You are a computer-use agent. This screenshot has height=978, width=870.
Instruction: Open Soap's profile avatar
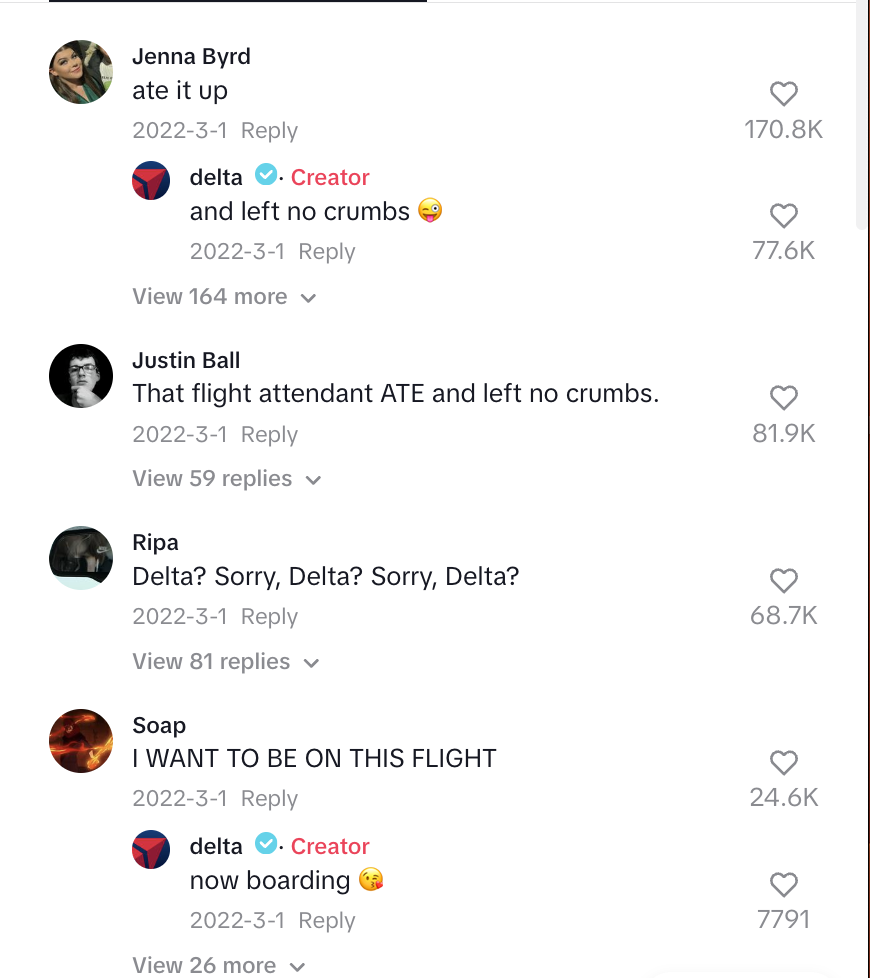coord(81,741)
